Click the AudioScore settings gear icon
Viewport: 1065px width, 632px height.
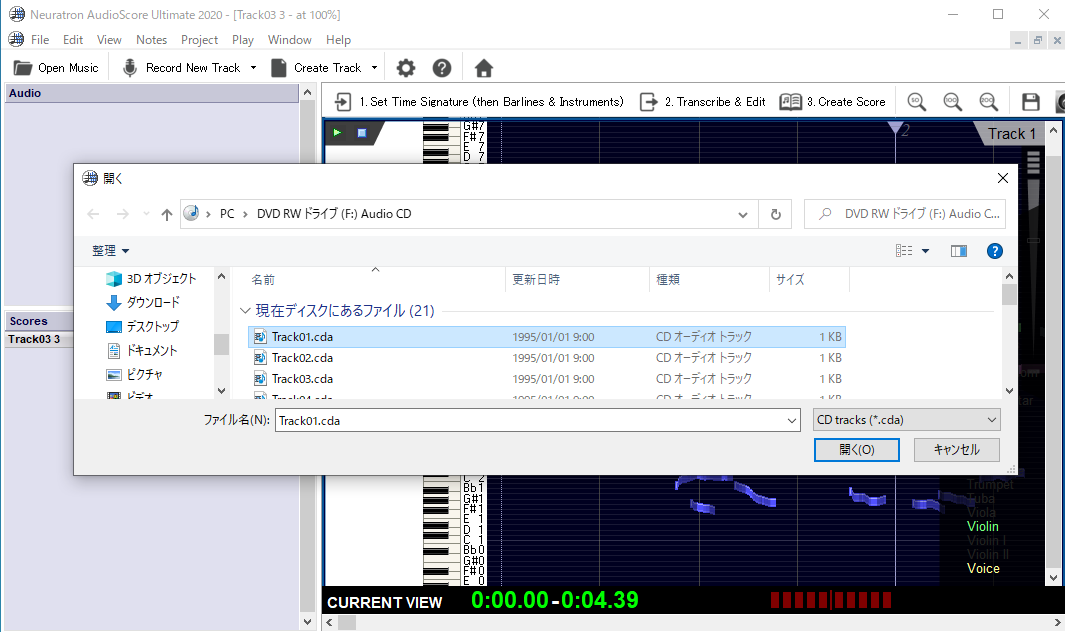click(405, 68)
